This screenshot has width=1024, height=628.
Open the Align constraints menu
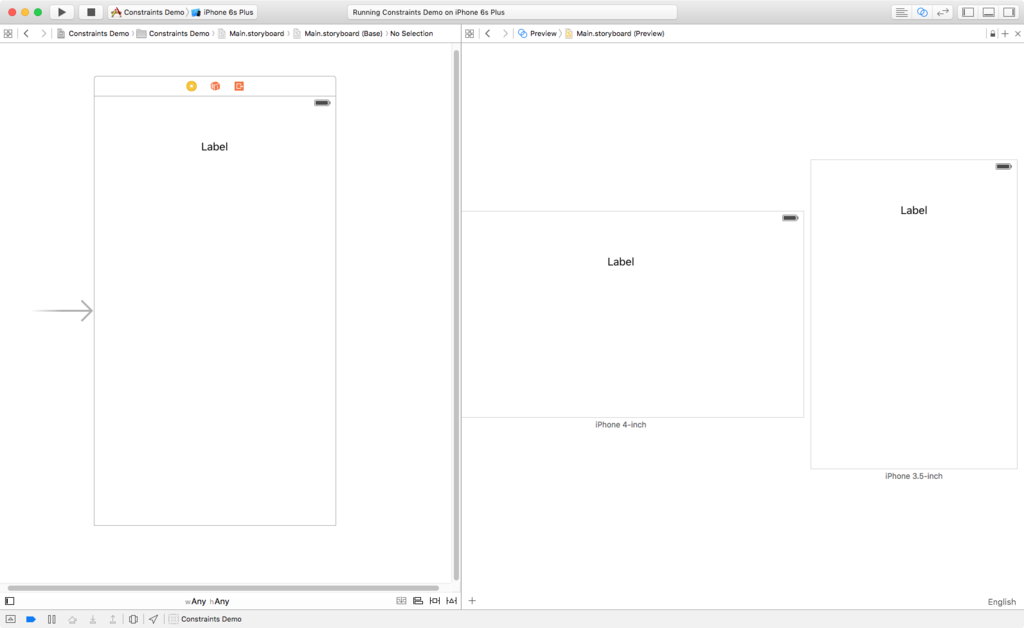pyautogui.click(x=418, y=601)
